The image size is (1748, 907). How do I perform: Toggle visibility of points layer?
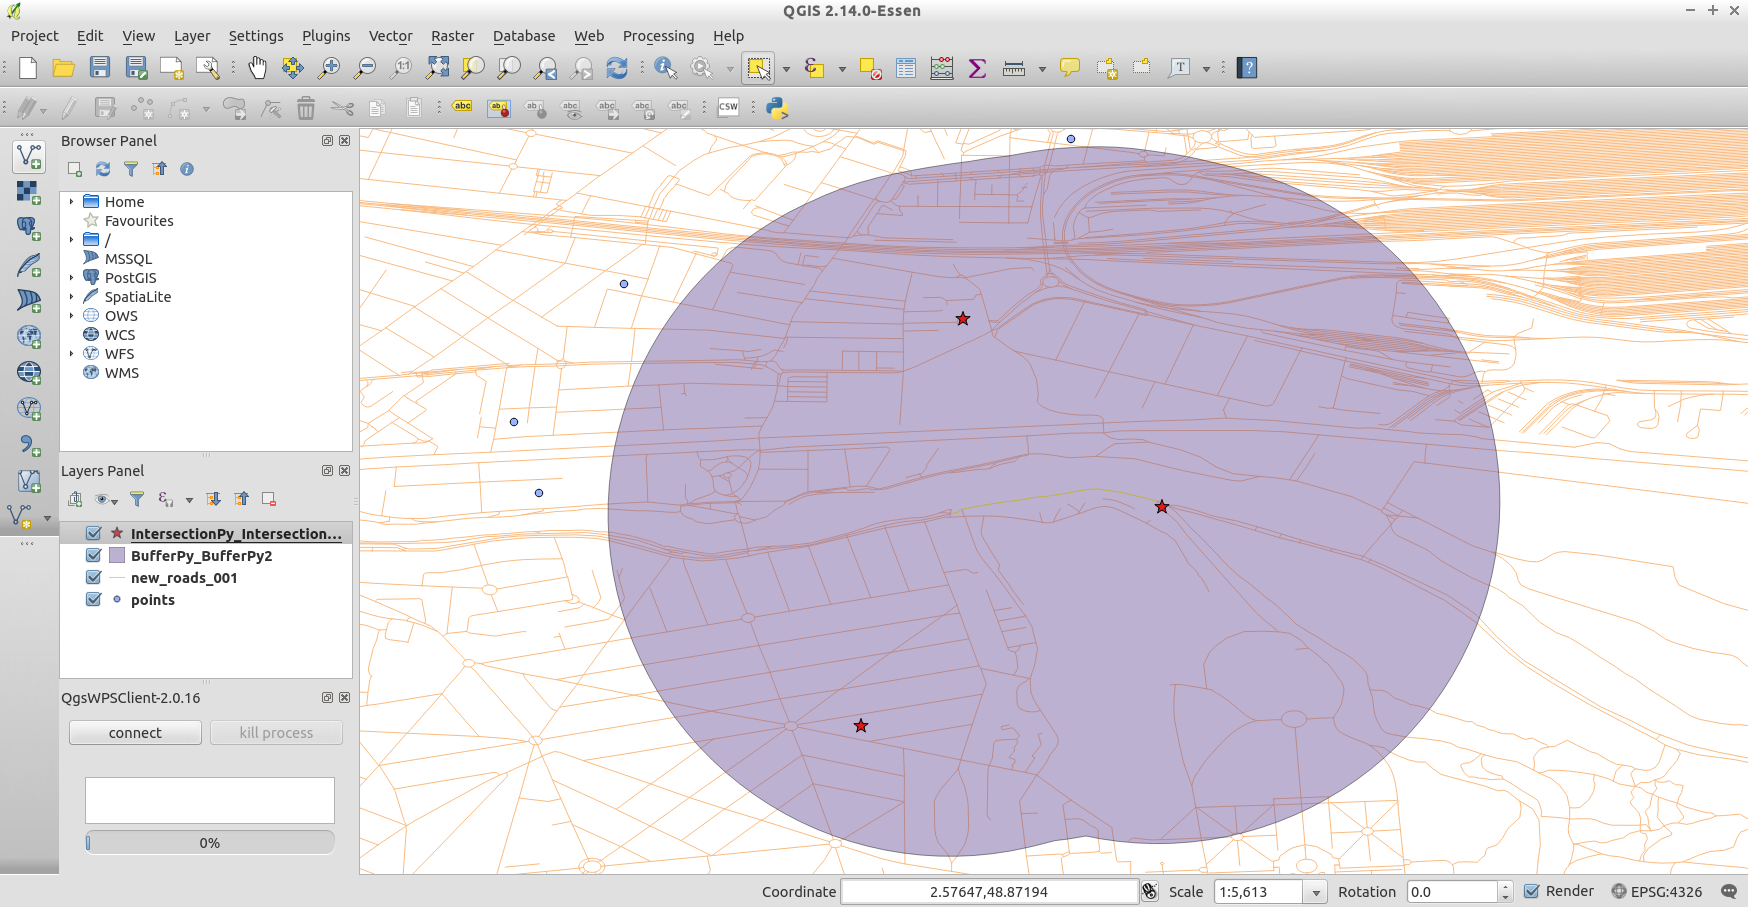coord(94,600)
